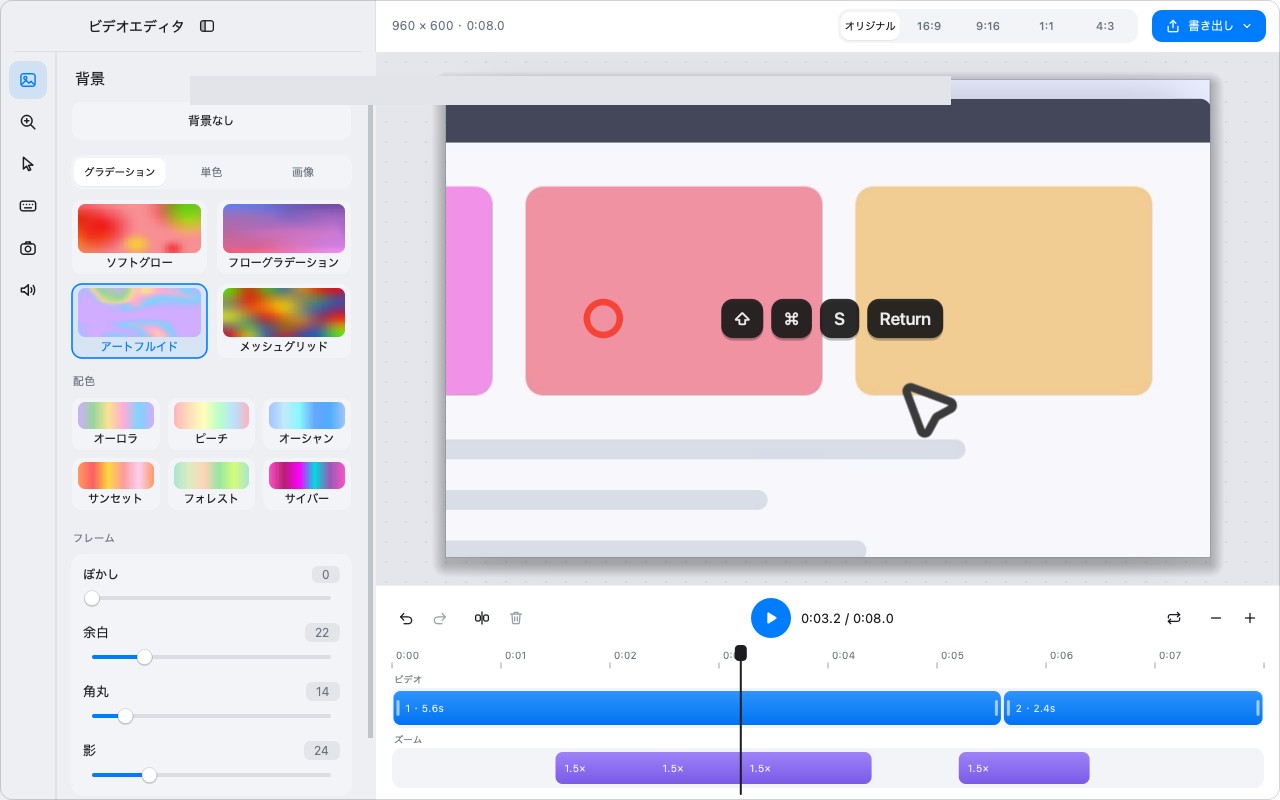Pick the サイバー color scheme
The image size is (1280, 800).
307,484
